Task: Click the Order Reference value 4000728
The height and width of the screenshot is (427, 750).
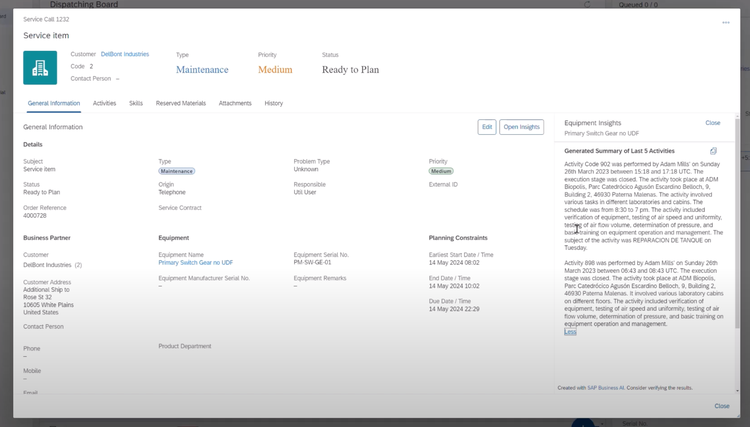Action: pyautogui.click(x=35, y=216)
